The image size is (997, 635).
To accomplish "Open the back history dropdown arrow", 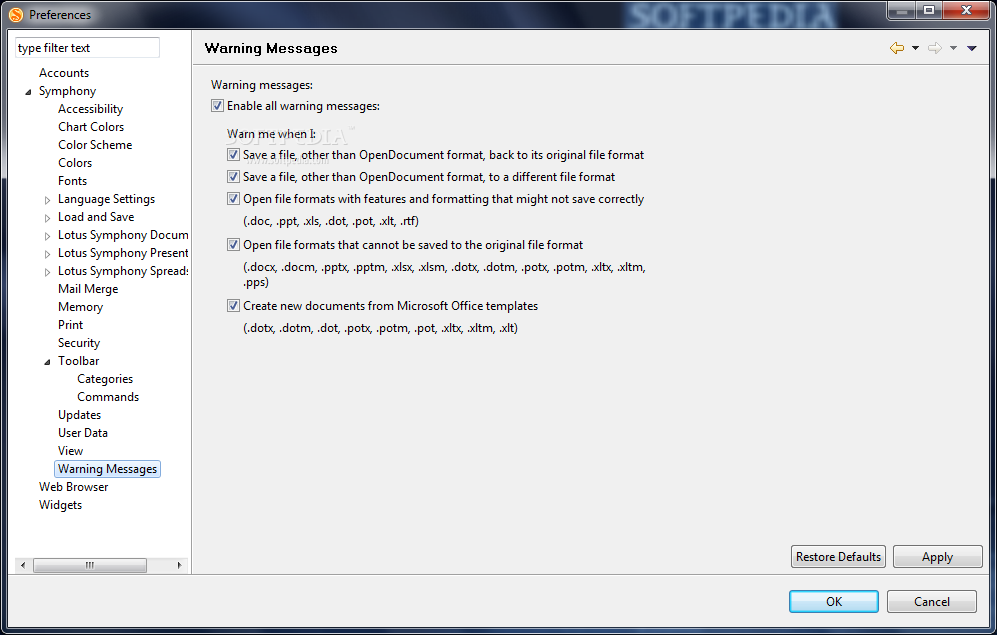I will click(x=916, y=48).
